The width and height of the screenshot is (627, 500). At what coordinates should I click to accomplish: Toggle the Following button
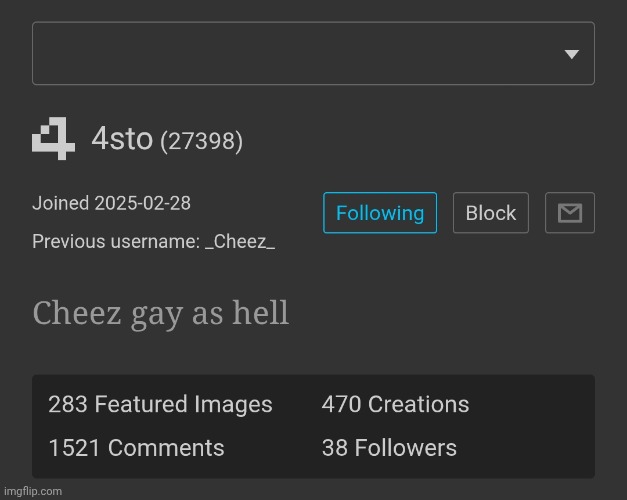pyautogui.click(x=380, y=213)
